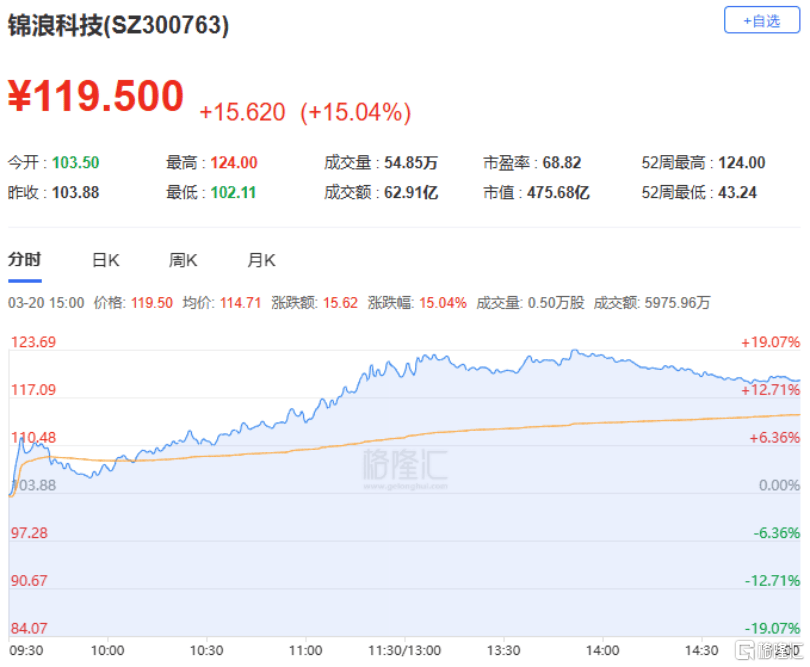Click the 09:30 time axis label
Image resolution: width=810 pixels, height=667 pixels.
point(27,649)
